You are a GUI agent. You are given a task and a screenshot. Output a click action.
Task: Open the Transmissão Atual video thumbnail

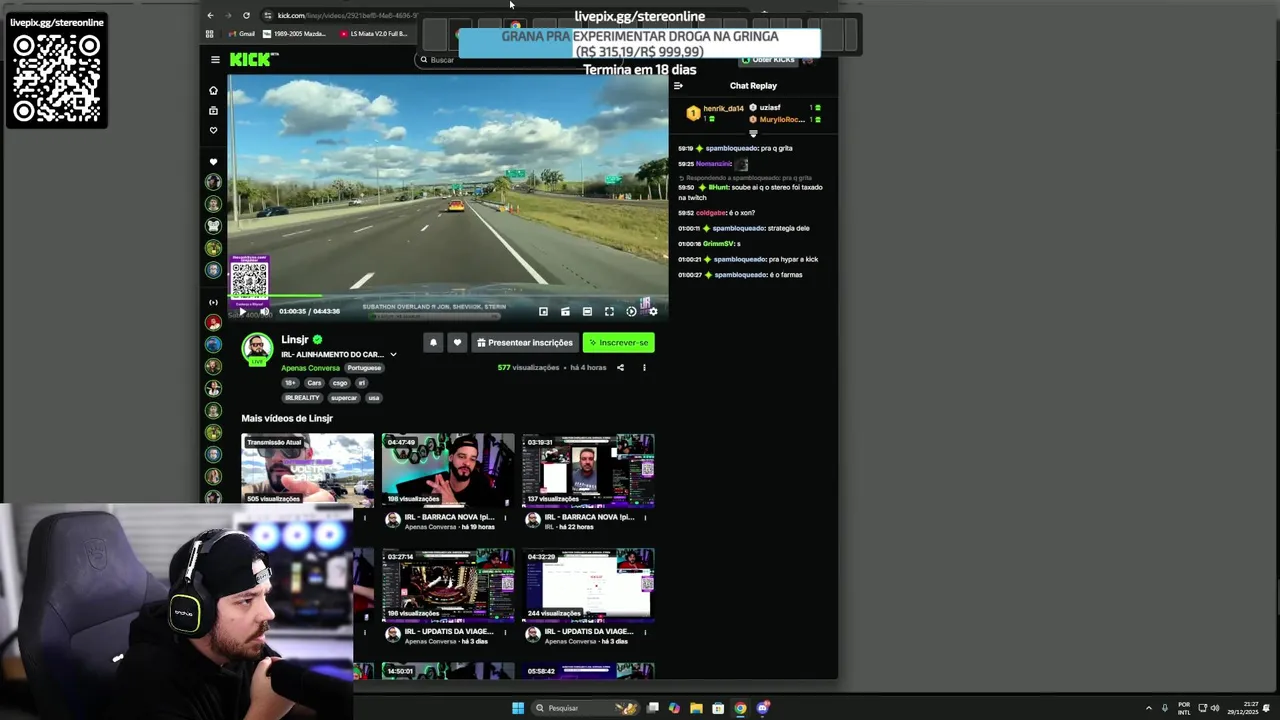(307, 470)
